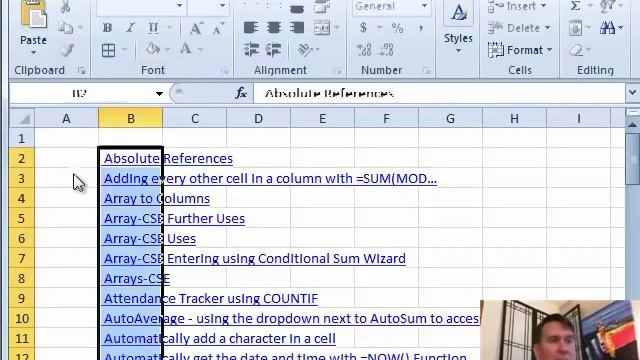Apply Comma Style format
The height and width of the screenshot is (360, 640).
421,28
